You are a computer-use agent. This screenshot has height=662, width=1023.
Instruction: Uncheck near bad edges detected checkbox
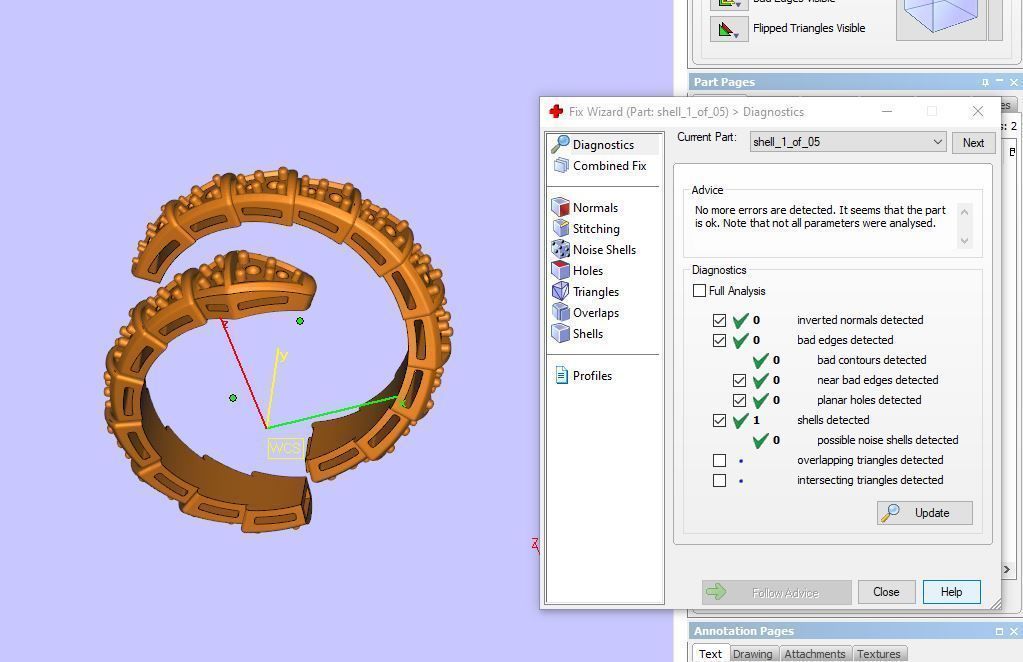[x=739, y=380]
